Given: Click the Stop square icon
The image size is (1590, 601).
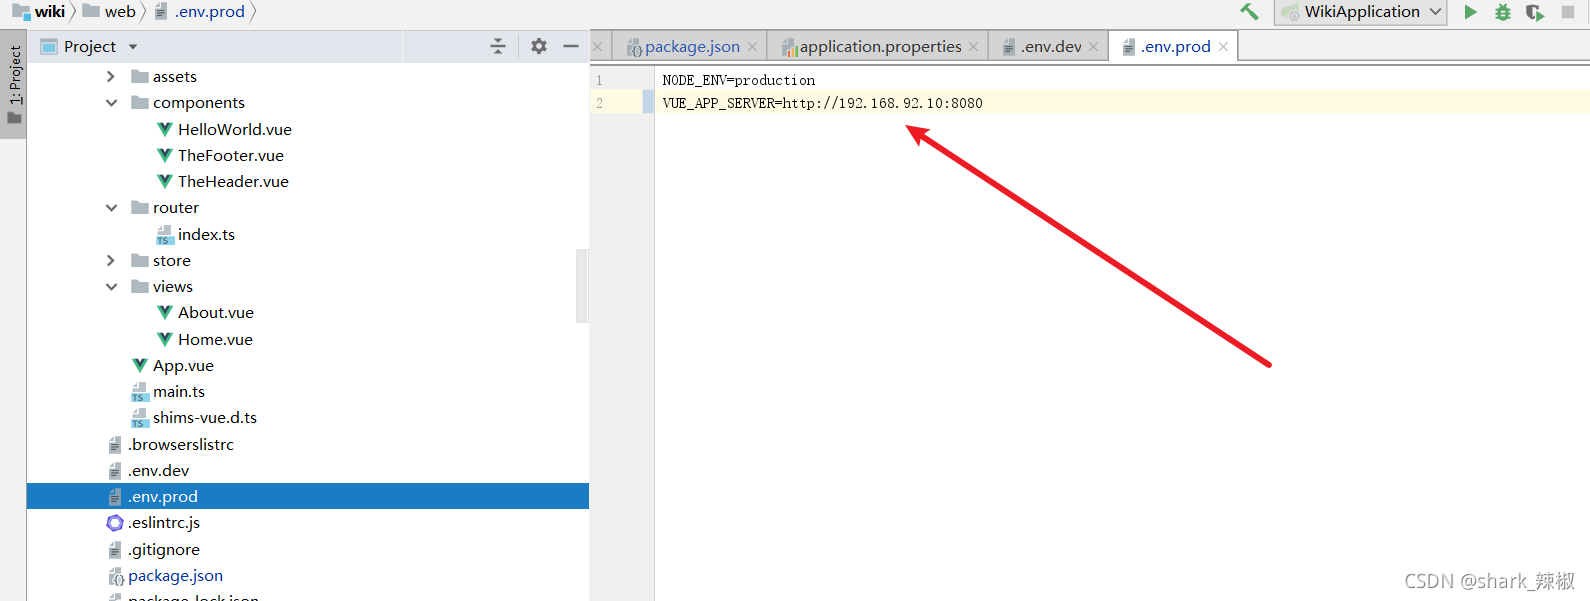Looking at the screenshot, I should (x=1567, y=12).
